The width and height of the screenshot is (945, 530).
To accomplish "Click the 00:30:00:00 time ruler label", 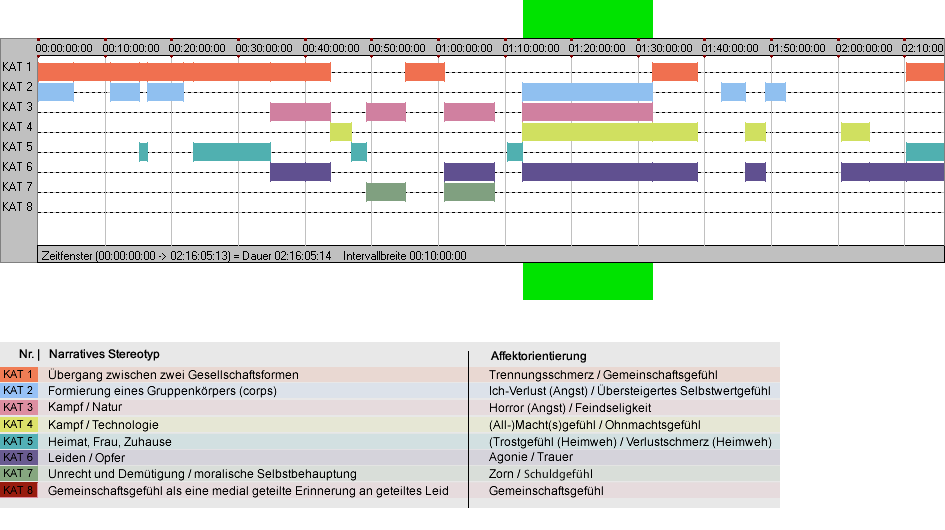I will click(x=264, y=48).
